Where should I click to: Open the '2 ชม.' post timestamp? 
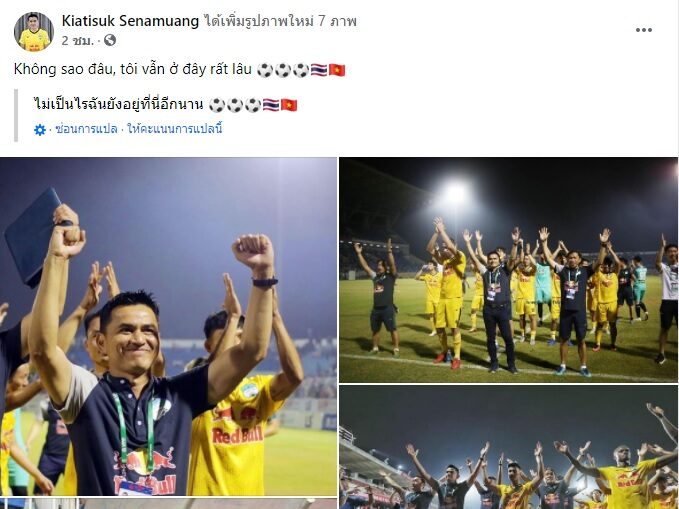point(78,41)
